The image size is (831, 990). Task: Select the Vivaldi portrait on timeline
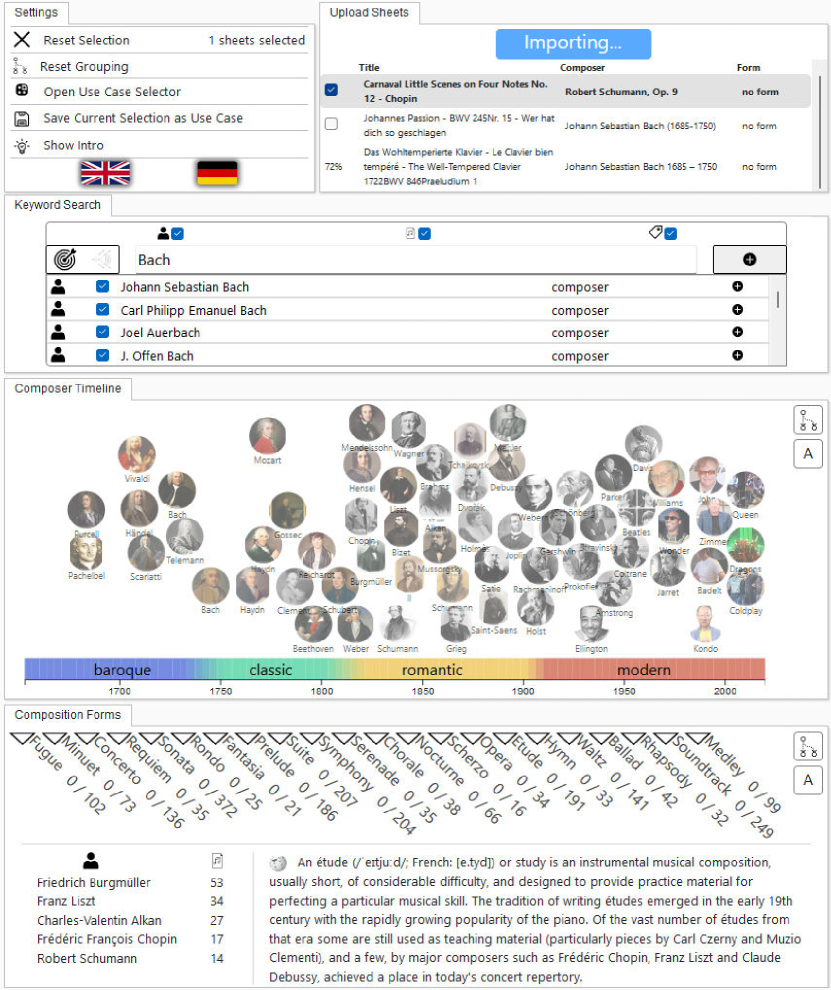click(136, 454)
